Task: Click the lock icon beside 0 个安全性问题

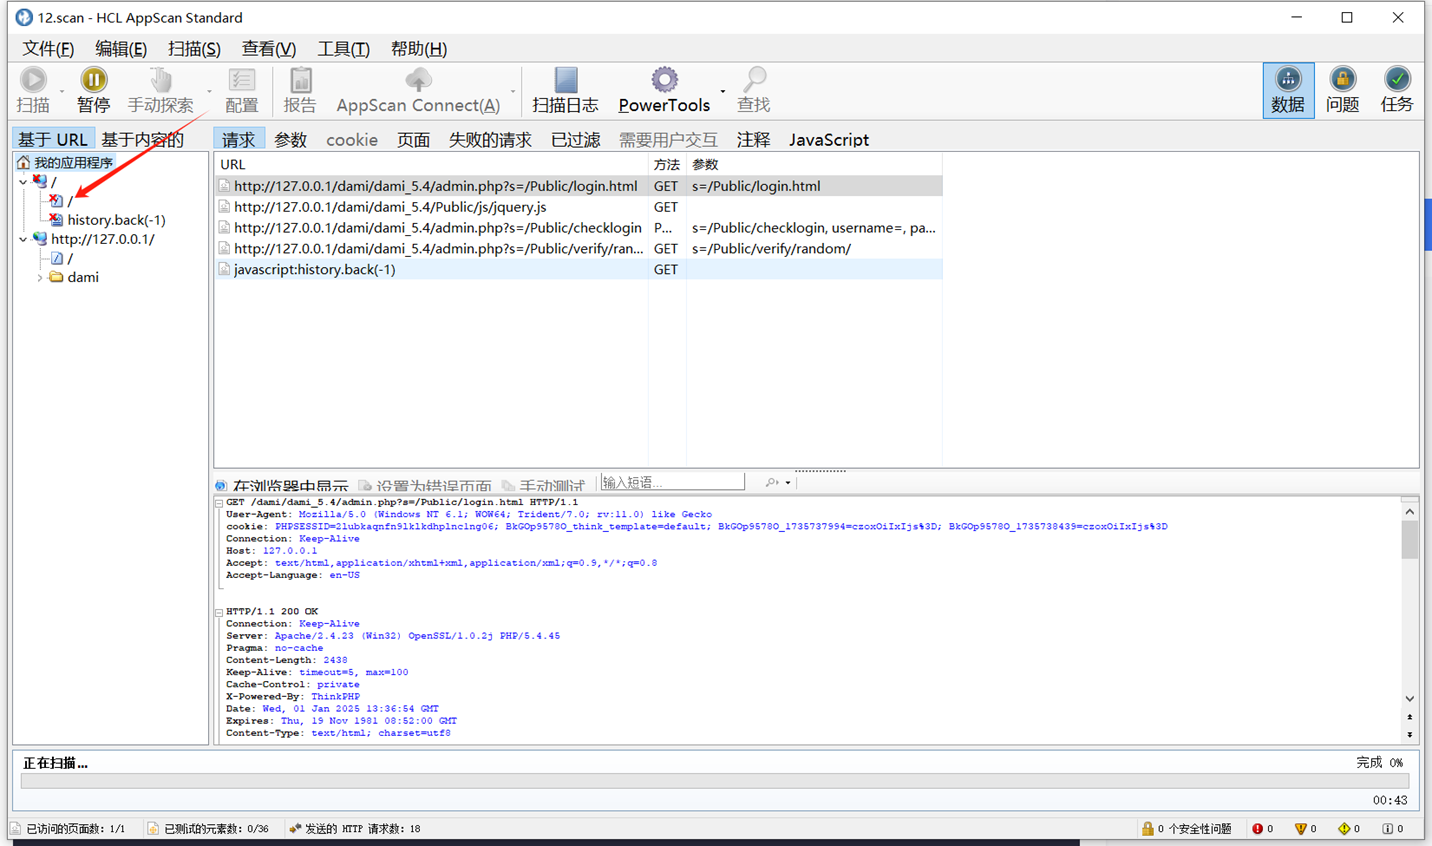Action: point(1148,828)
